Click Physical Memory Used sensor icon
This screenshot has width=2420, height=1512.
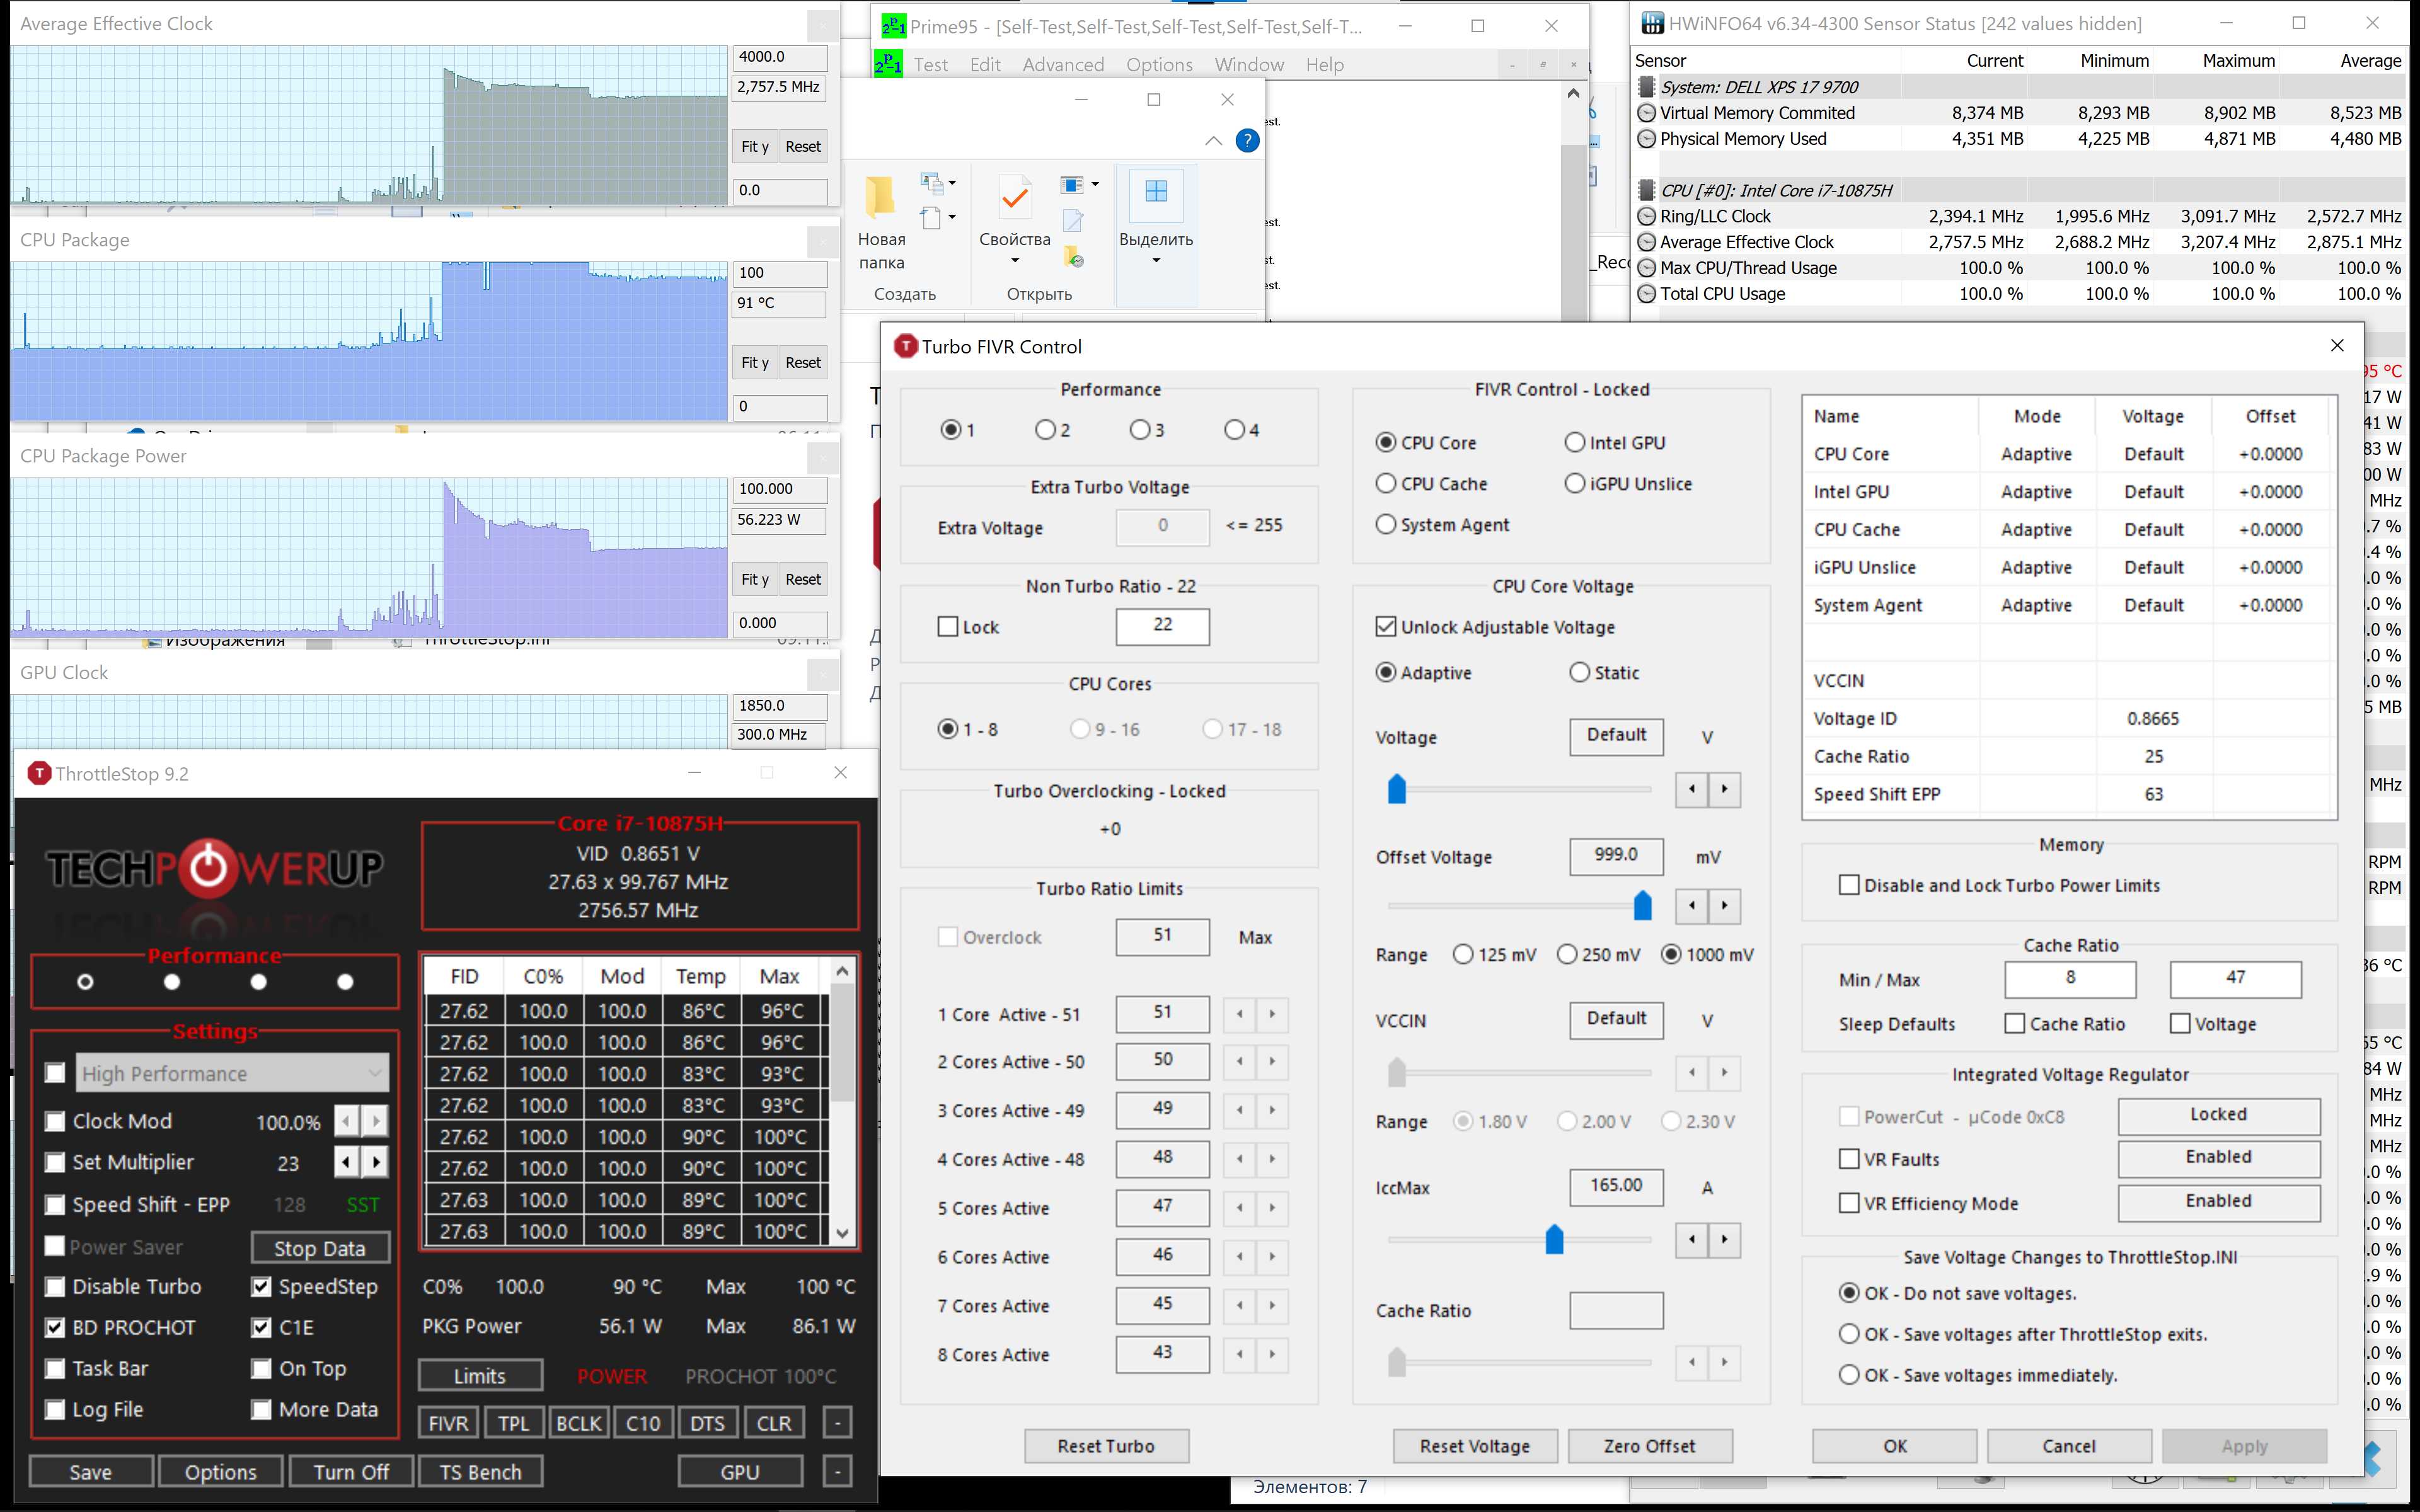coord(1646,139)
